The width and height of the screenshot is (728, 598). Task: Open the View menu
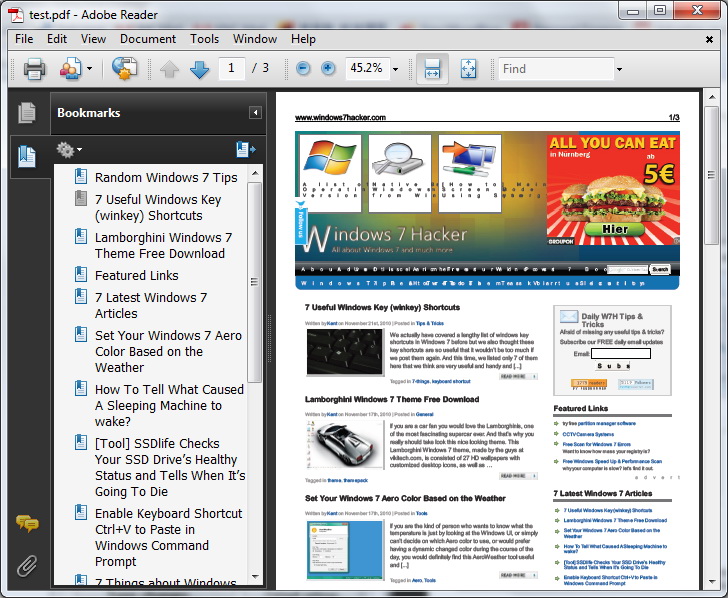click(93, 39)
